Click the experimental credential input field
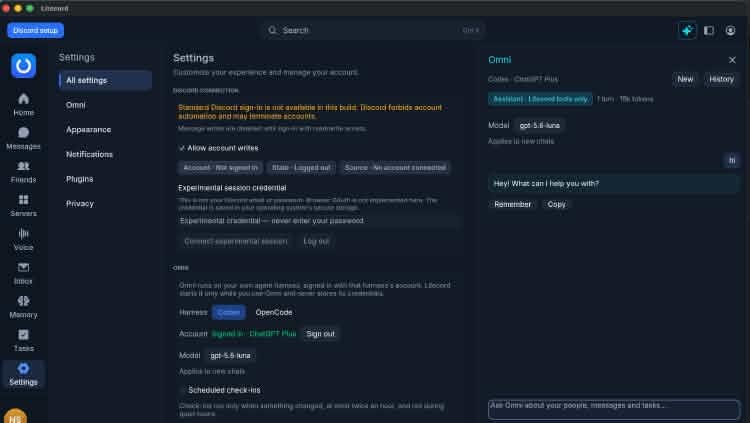 click(319, 221)
